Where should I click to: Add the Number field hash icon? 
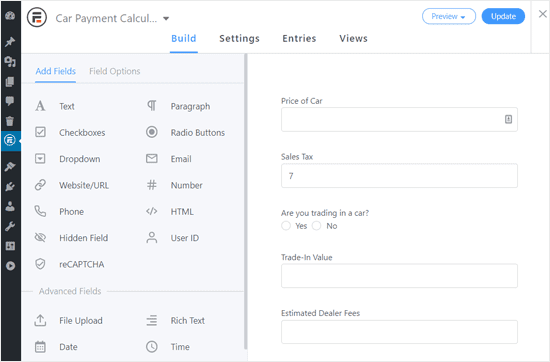tap(152, 185)
